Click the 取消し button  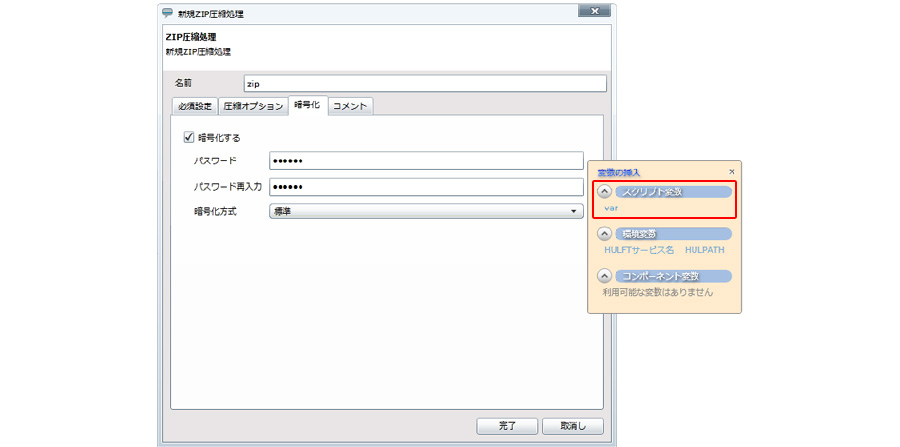(x=573, y=425)
